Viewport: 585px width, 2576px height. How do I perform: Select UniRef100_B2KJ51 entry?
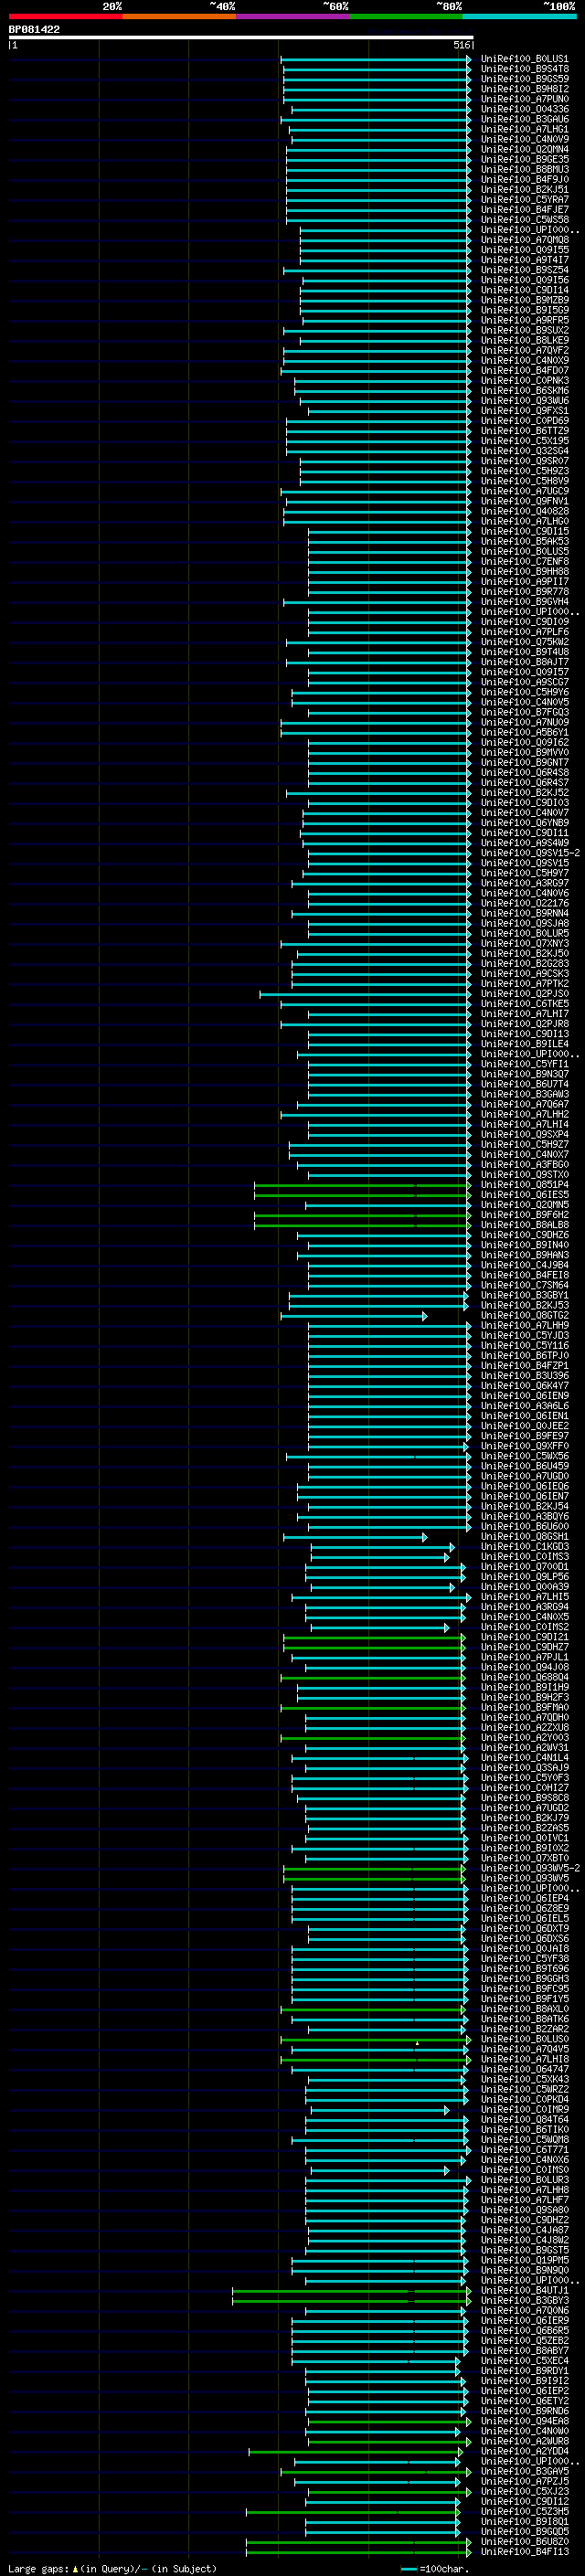coord(524,190)
